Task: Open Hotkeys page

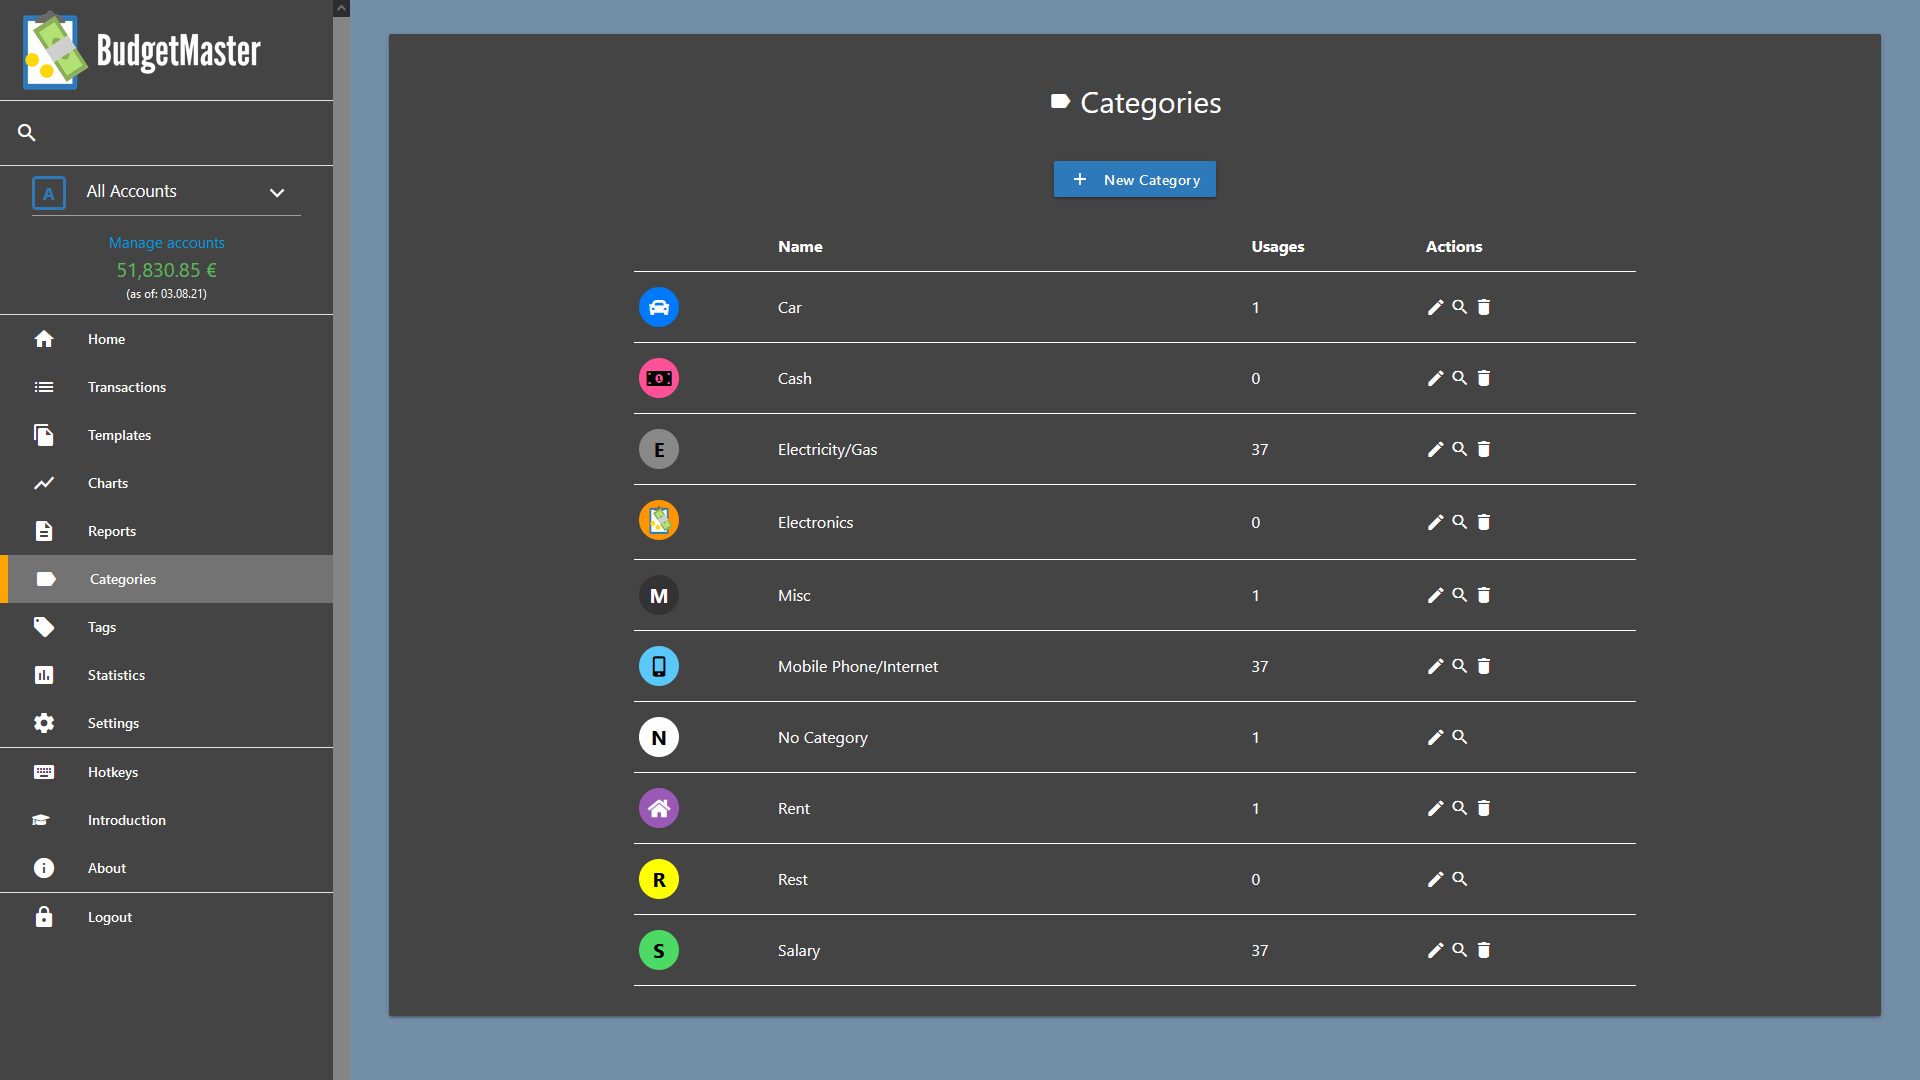Action: click(x=166, y=772)
